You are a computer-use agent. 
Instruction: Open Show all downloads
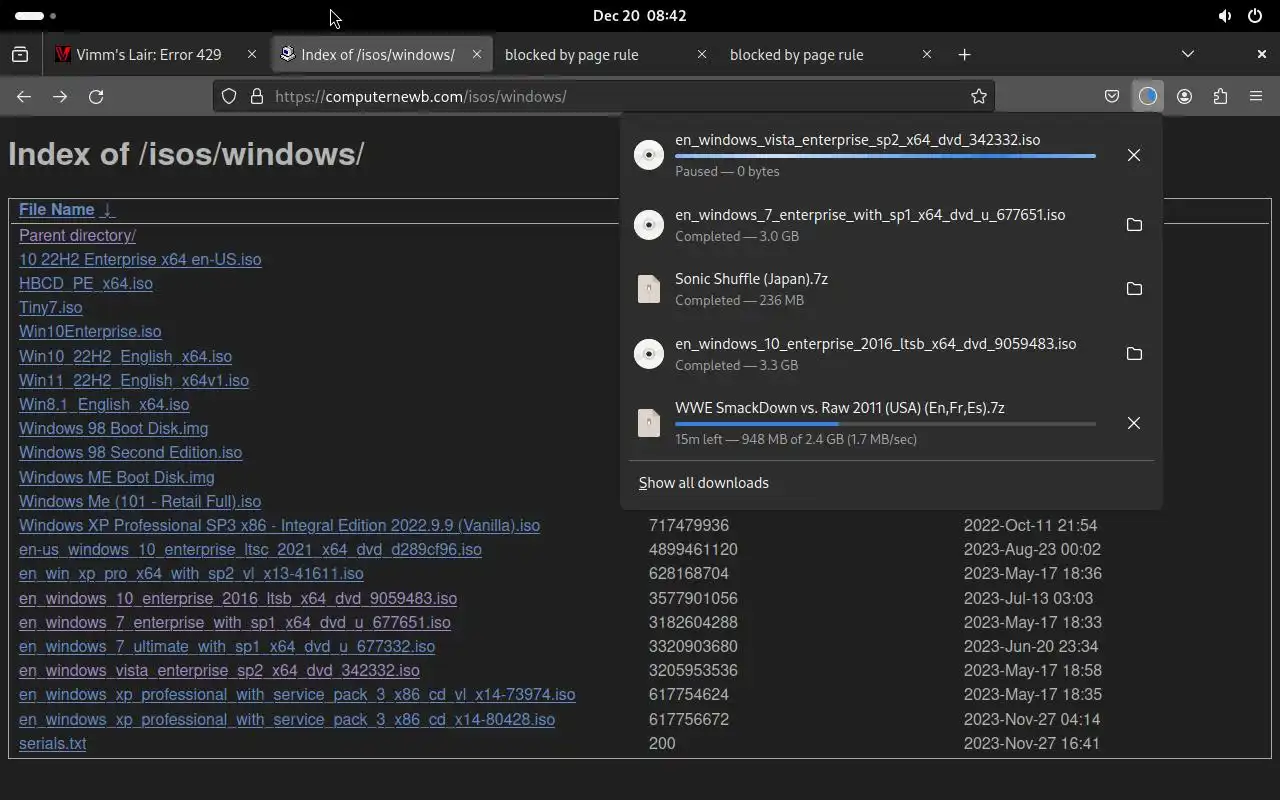(704, 483)
